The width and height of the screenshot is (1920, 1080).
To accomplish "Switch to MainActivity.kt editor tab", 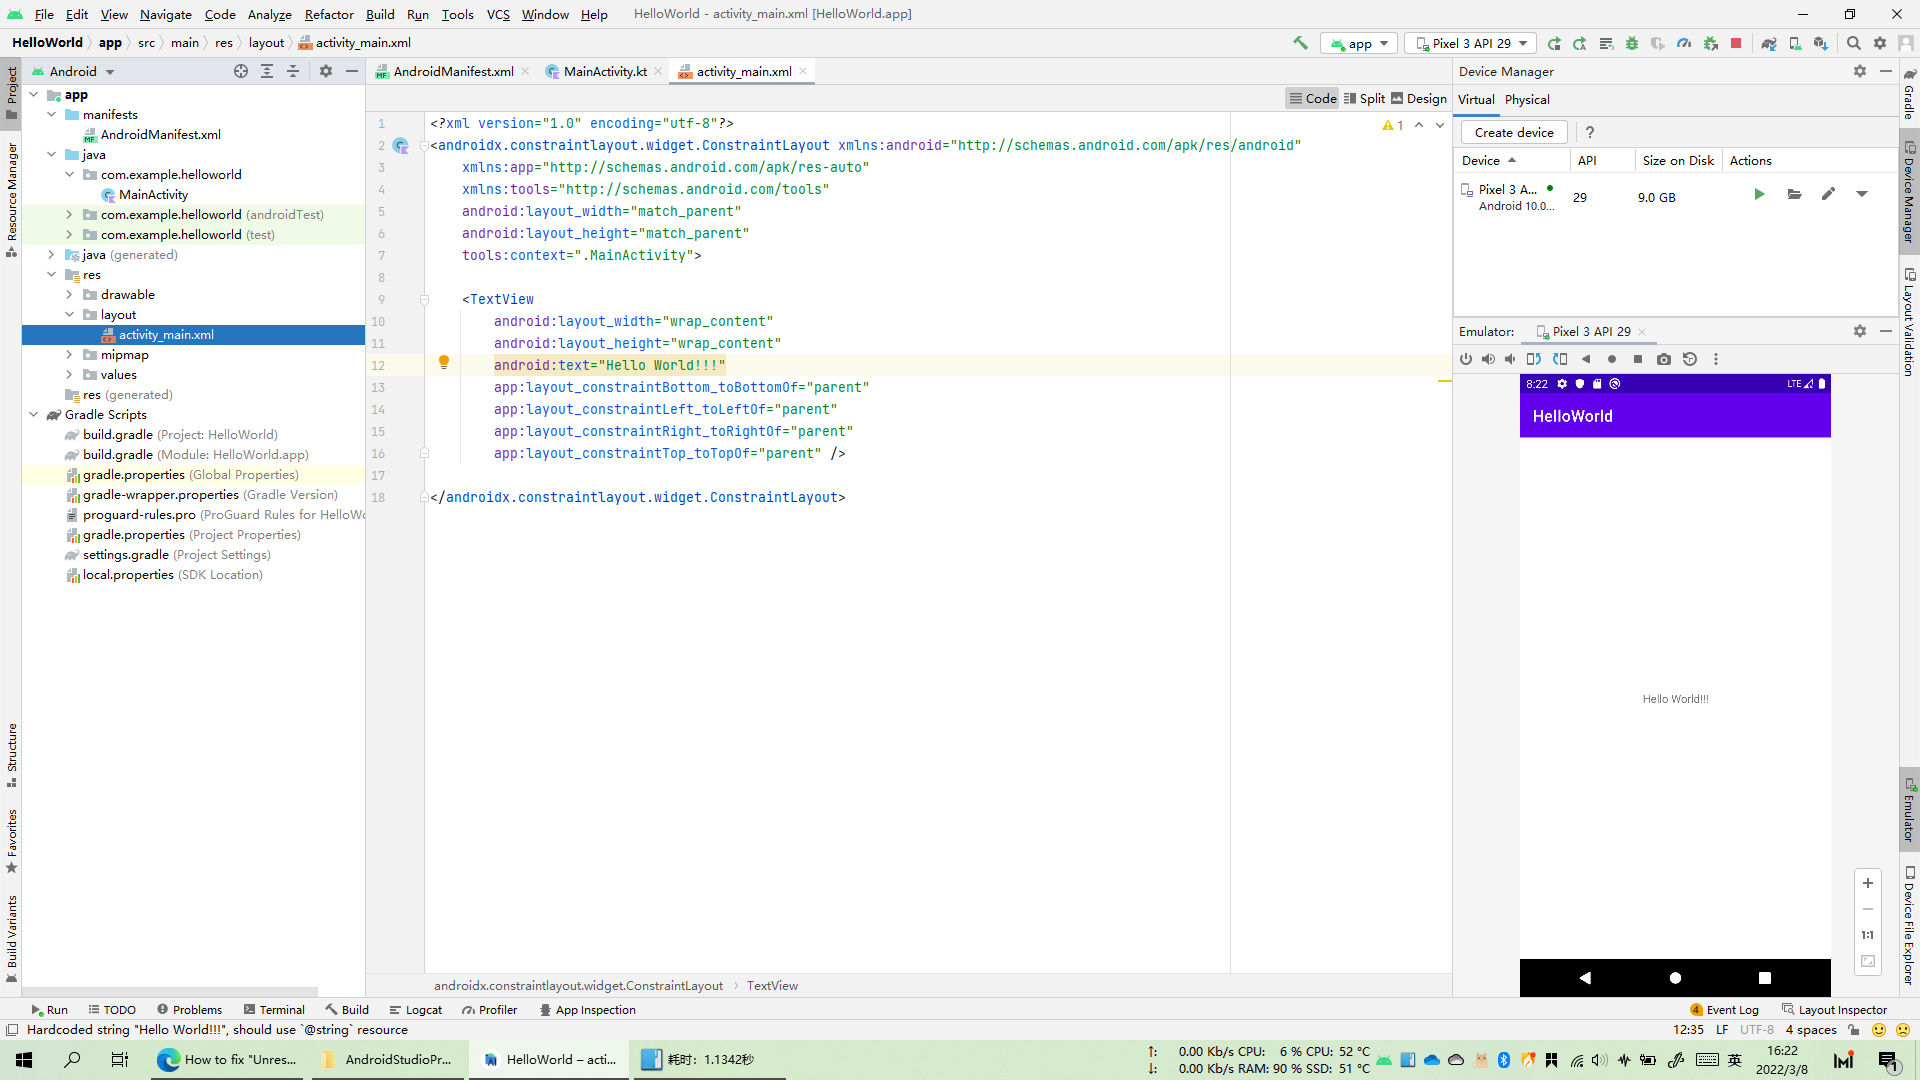I will (604, 71).
